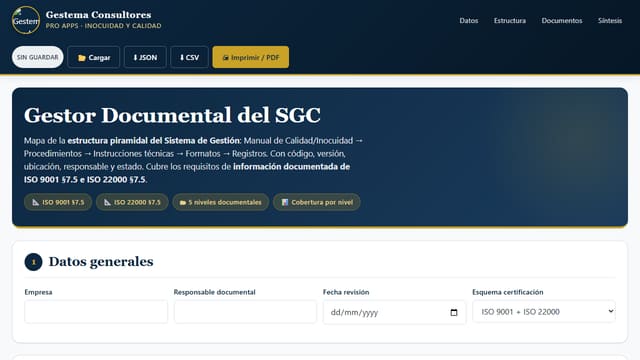Open Documentos navigation link
The height and width of the screenshot is (360, 640).
click(x=562, y=20)
